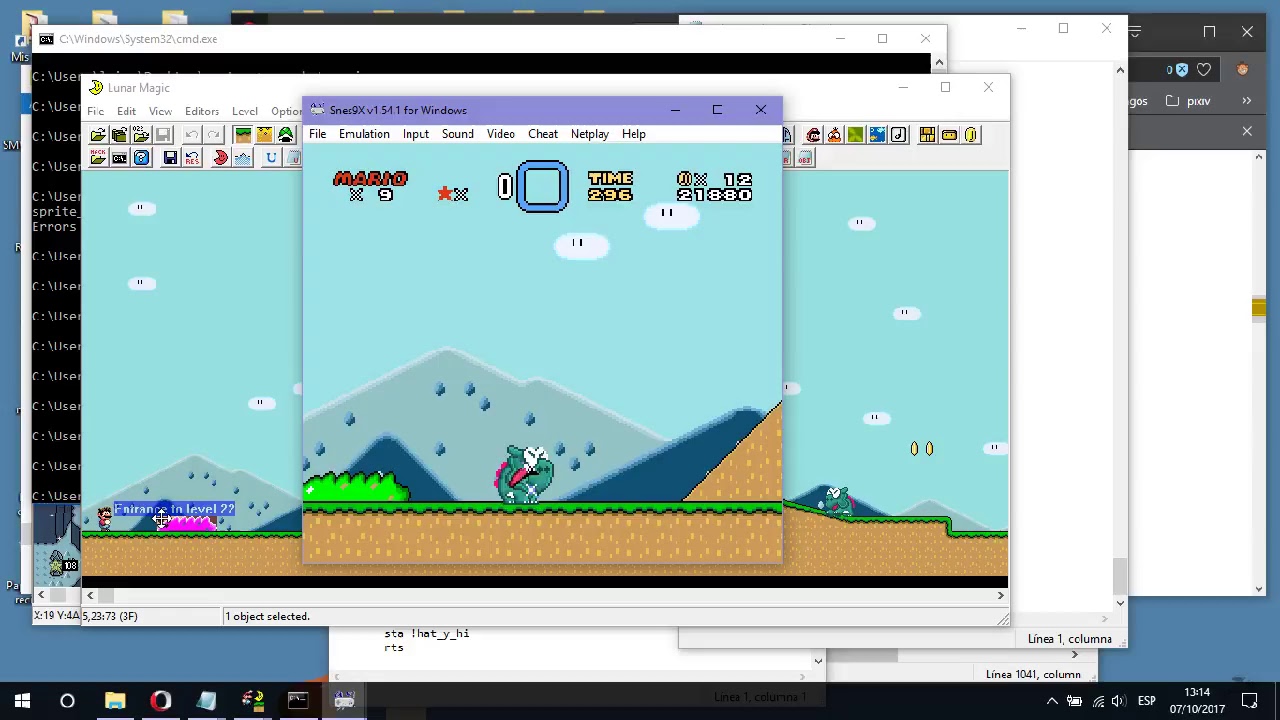Viewport: 1280px width, 720px height.
Task: Select the Layer 2 yellow ground editing icon
Action: click(264, 135)
